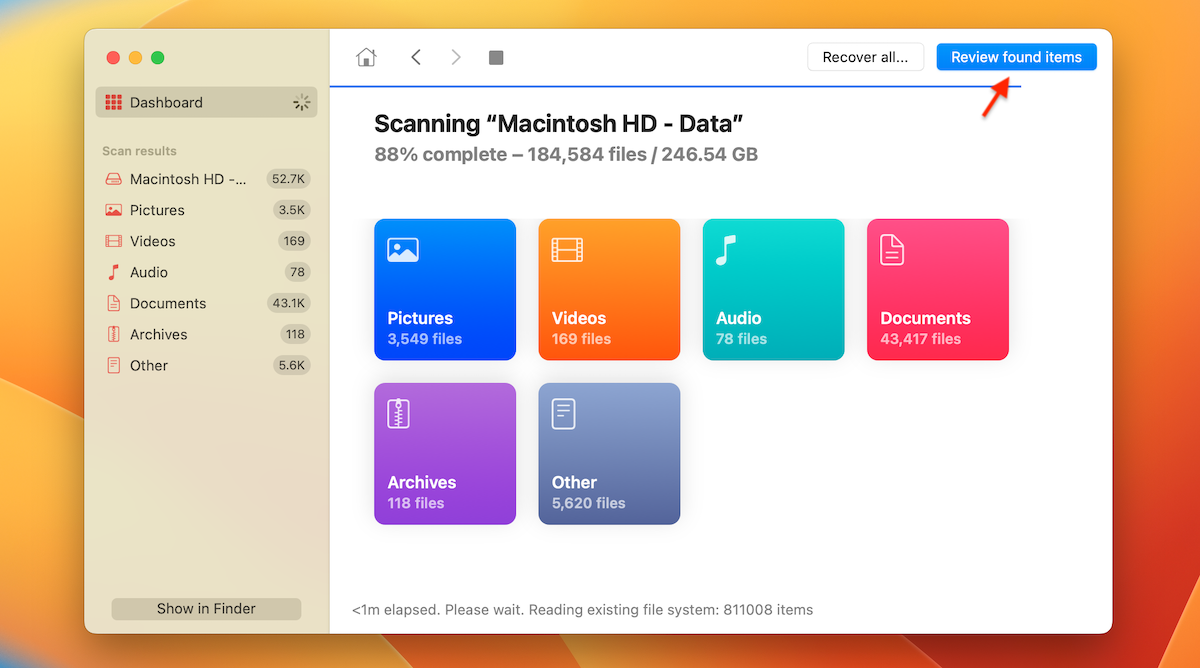
Task: Open the pink Documents card
Action: pos(937,290)
